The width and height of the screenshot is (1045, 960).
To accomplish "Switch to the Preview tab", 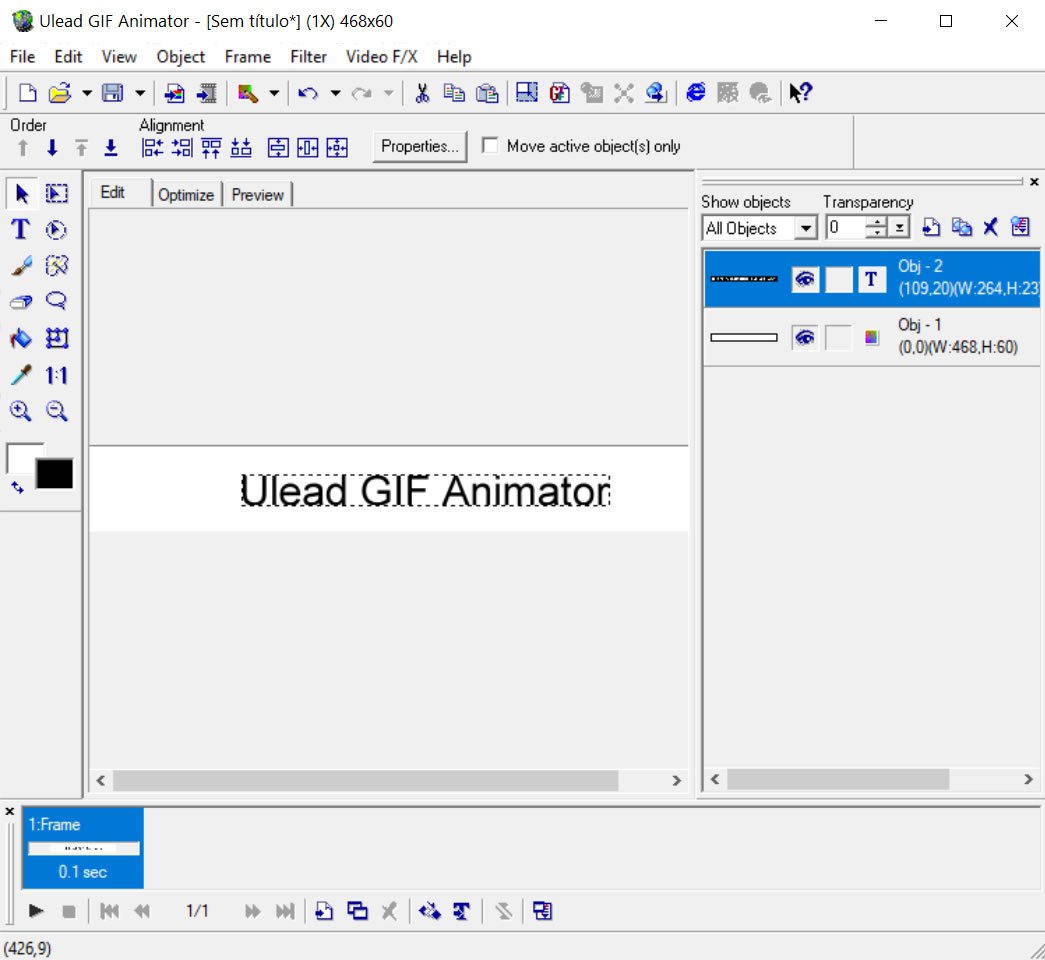I will [257, 195].
